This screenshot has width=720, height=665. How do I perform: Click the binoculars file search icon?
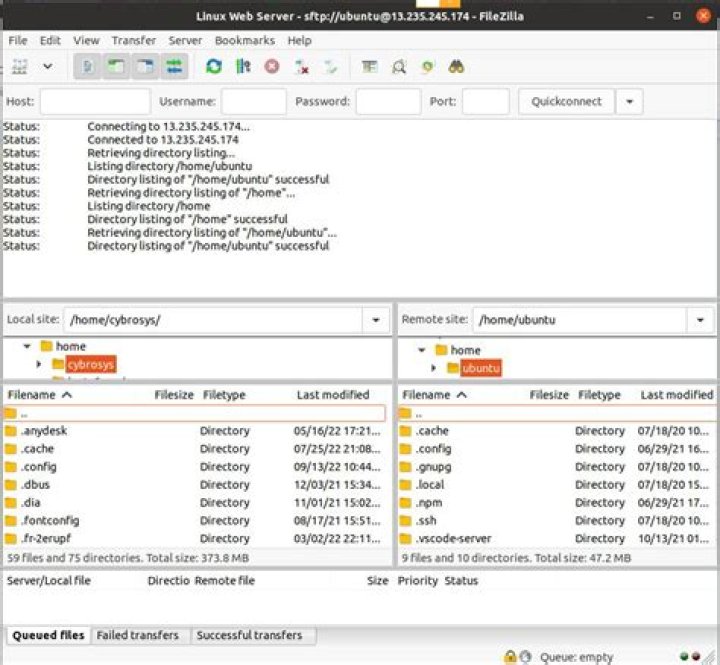[457, 67]
